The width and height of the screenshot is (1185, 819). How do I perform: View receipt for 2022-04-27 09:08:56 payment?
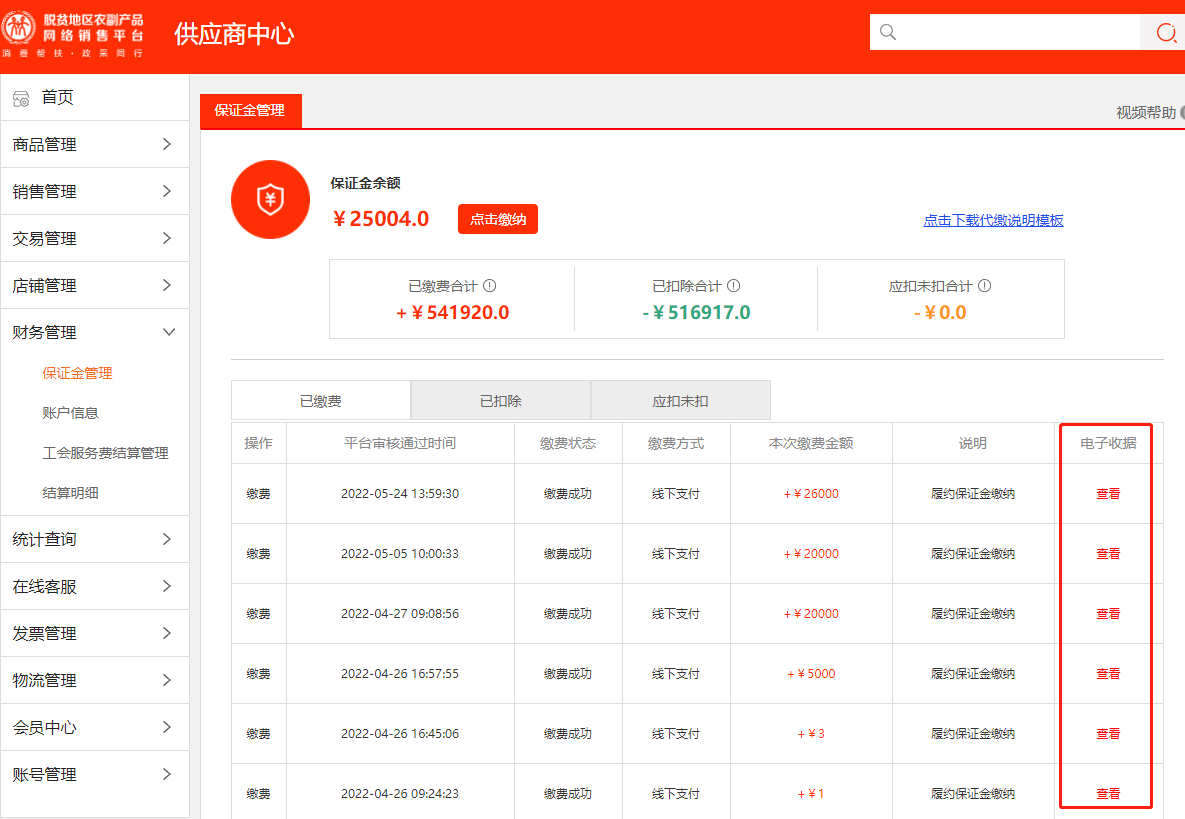click(1108, 613)
